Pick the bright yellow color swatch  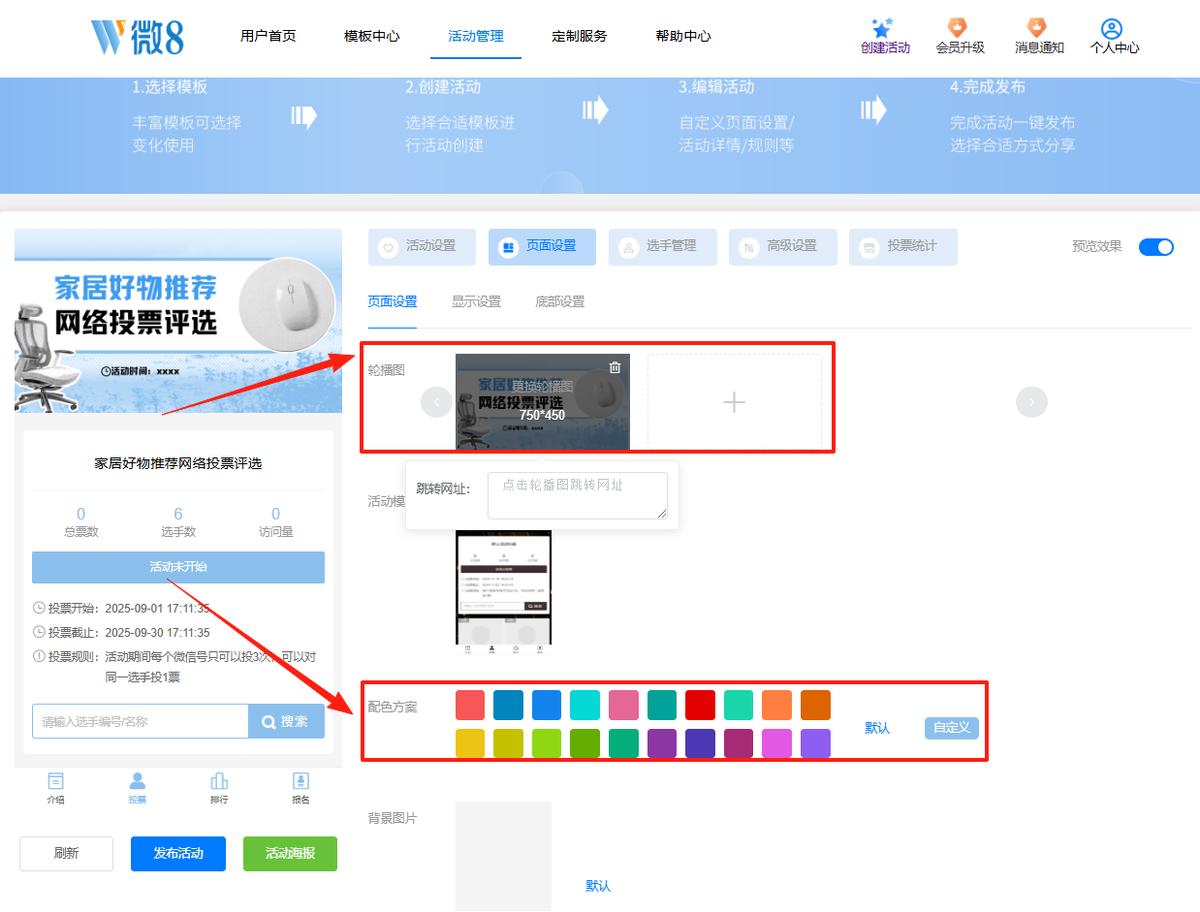[x=470, y=743]
